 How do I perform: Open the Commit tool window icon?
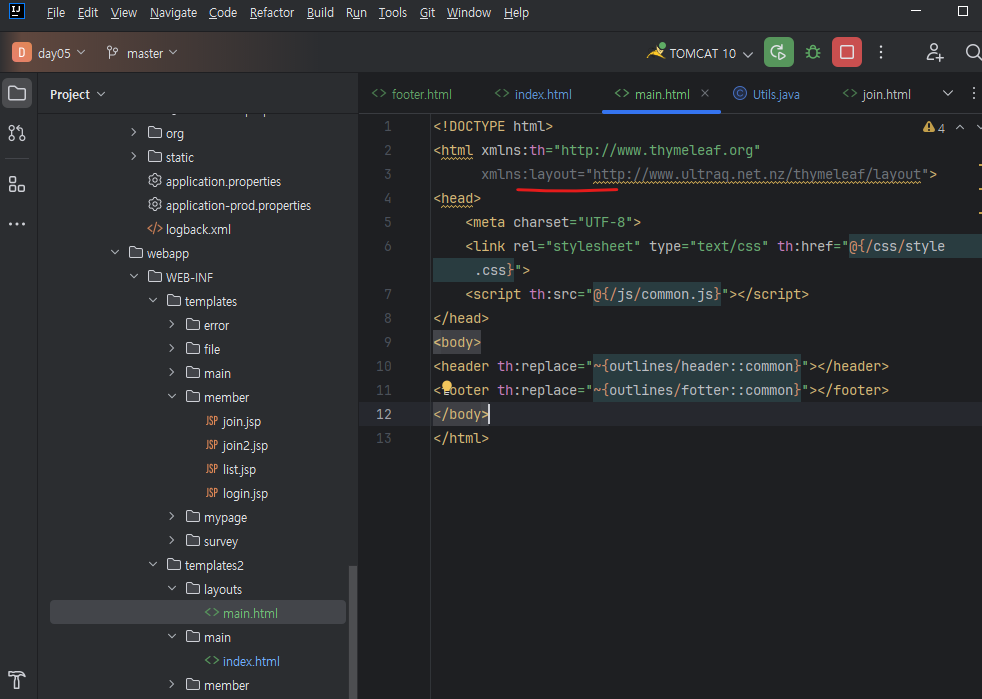17,133
